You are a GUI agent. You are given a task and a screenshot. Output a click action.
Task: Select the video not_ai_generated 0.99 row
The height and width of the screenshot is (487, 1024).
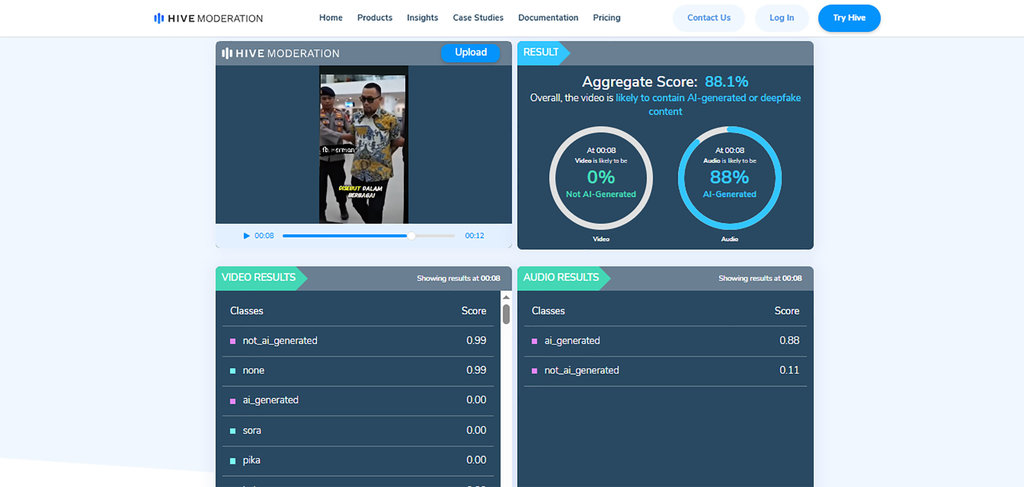[x=359, y=341]
